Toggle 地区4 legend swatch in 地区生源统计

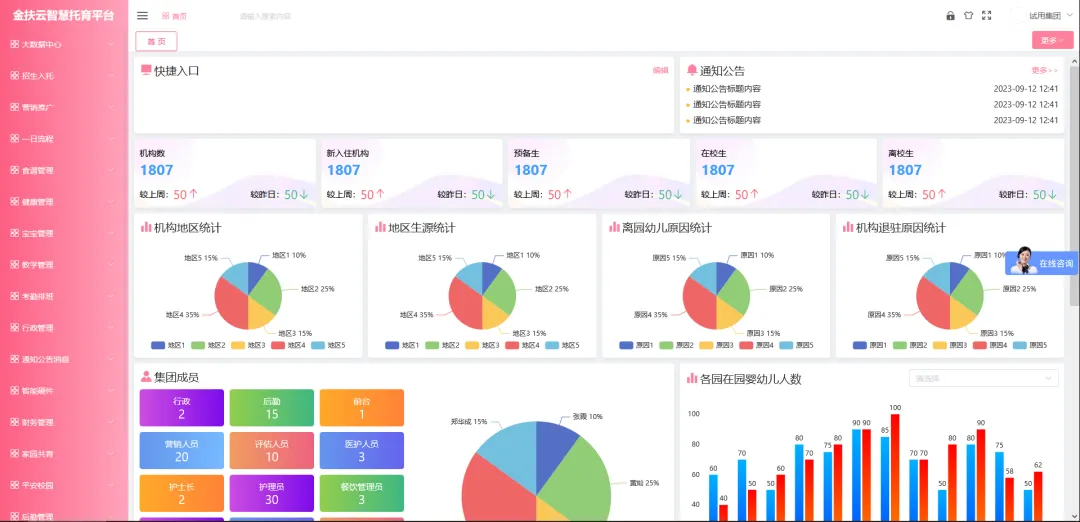[512, 345]
